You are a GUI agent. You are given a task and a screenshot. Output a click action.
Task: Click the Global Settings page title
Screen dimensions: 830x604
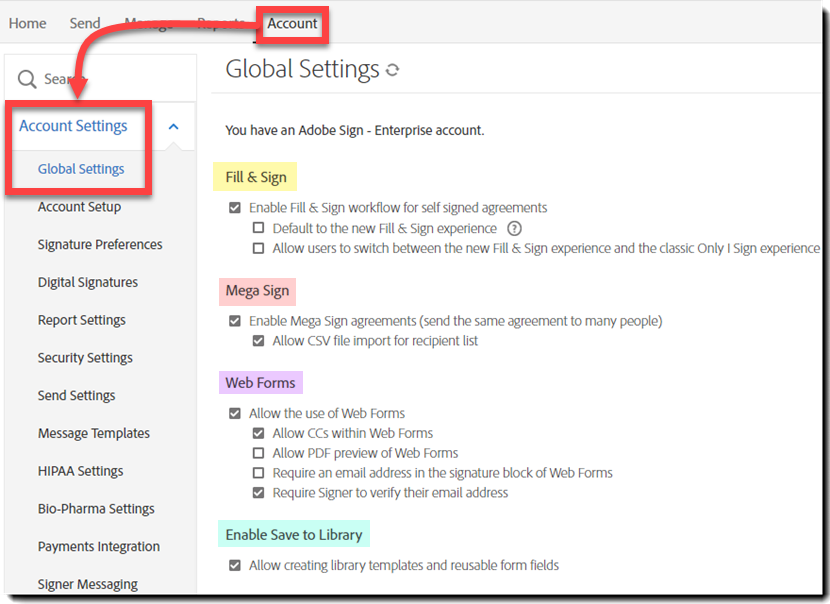click(x=302, y=69)
